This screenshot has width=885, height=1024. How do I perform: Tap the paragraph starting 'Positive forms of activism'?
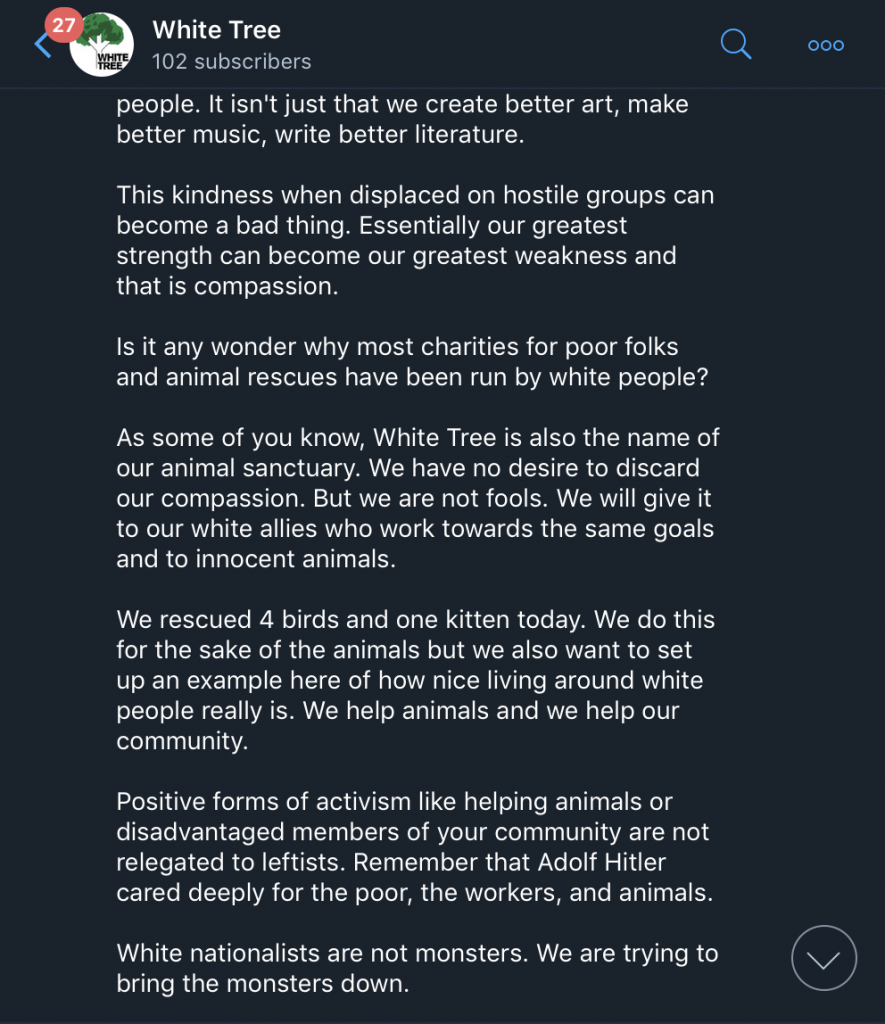pos(414,847)
